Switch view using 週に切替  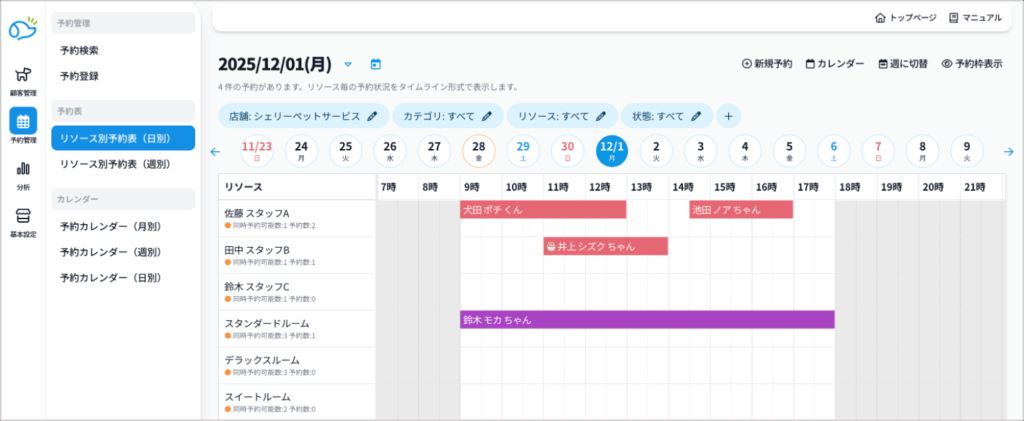click(x=904, y=64)
